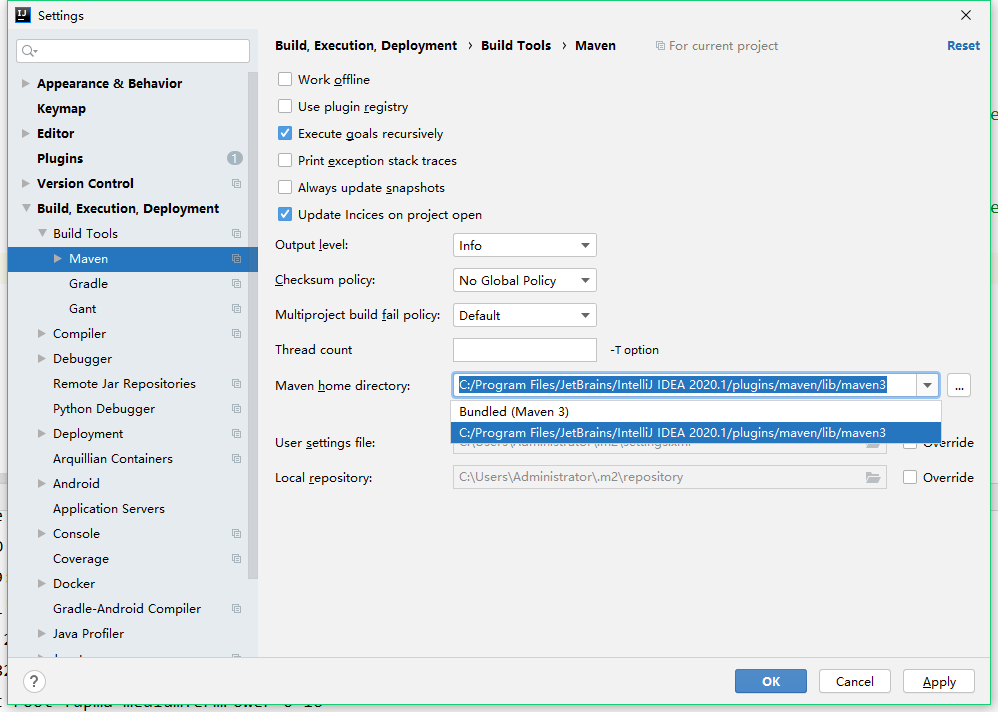Enable Print exception stack traces
Viewport: 998px width, 712px height.
click(285, 160)
